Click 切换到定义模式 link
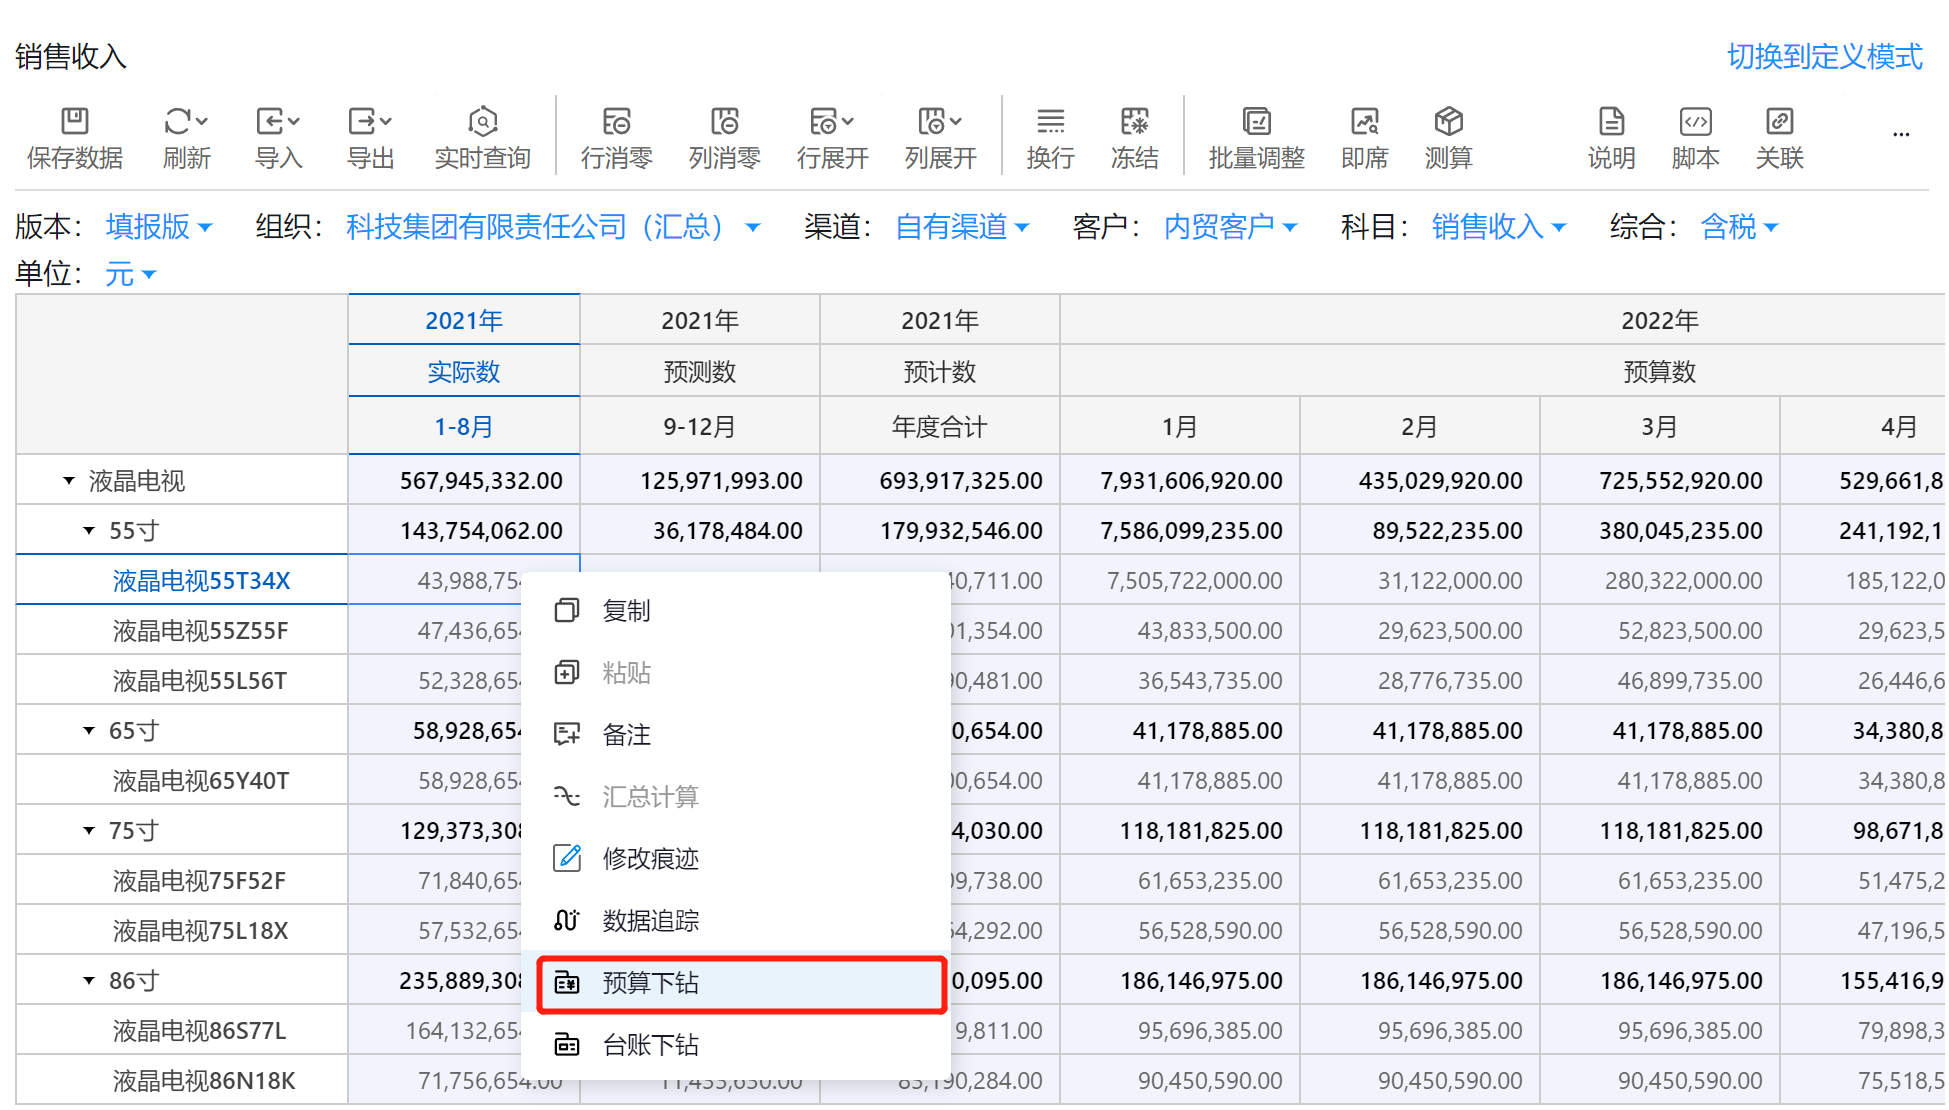Viewport: 1949px width, 1110px height. pyautogui.click(x=1824, y=56)
